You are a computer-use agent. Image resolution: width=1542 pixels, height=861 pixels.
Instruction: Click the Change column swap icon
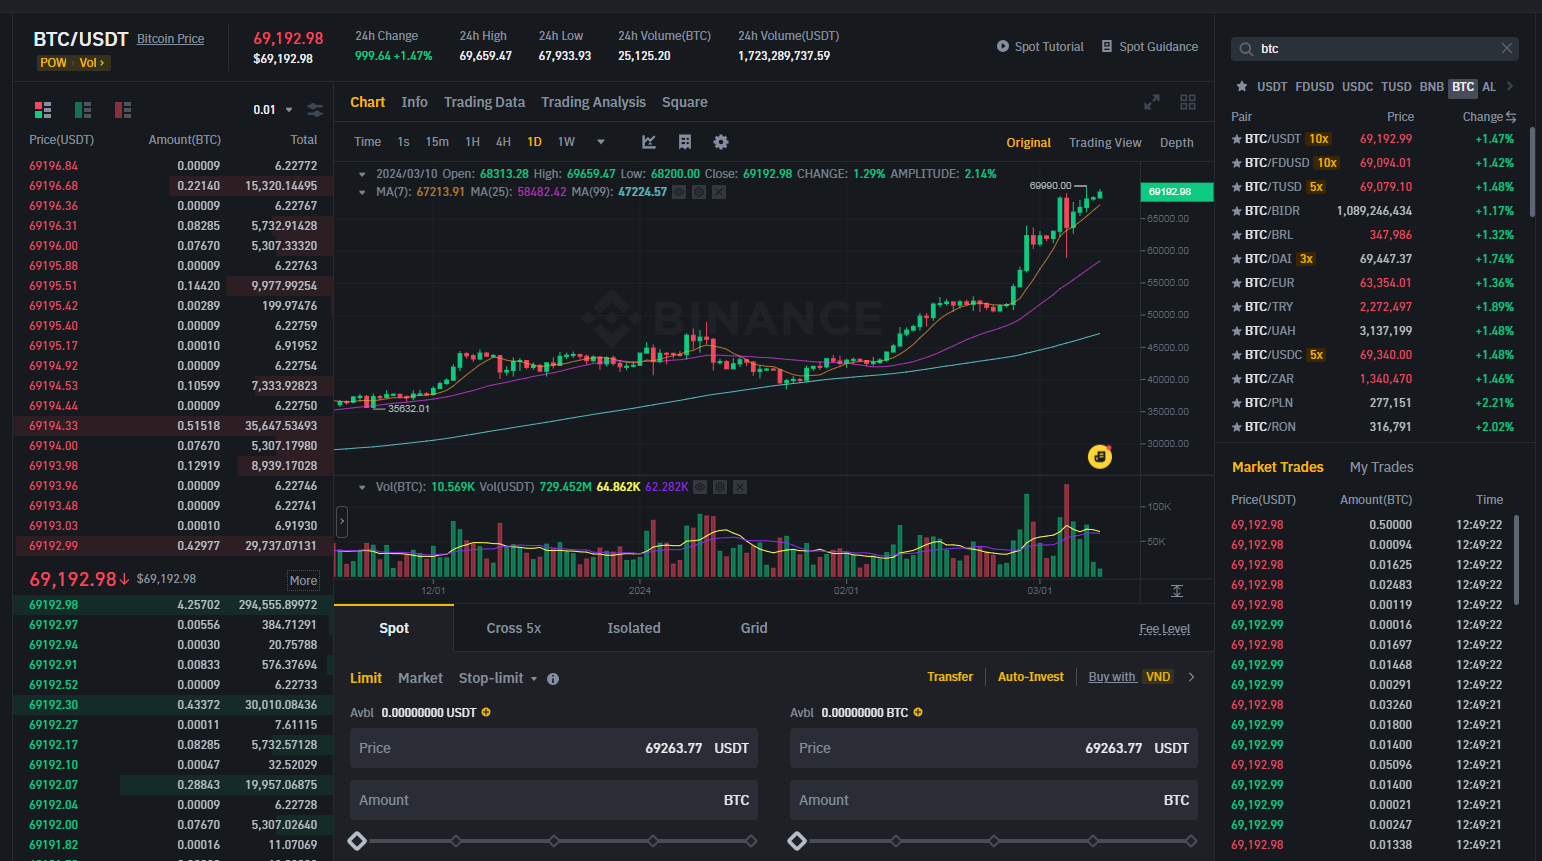click(x=1510, y=117)
